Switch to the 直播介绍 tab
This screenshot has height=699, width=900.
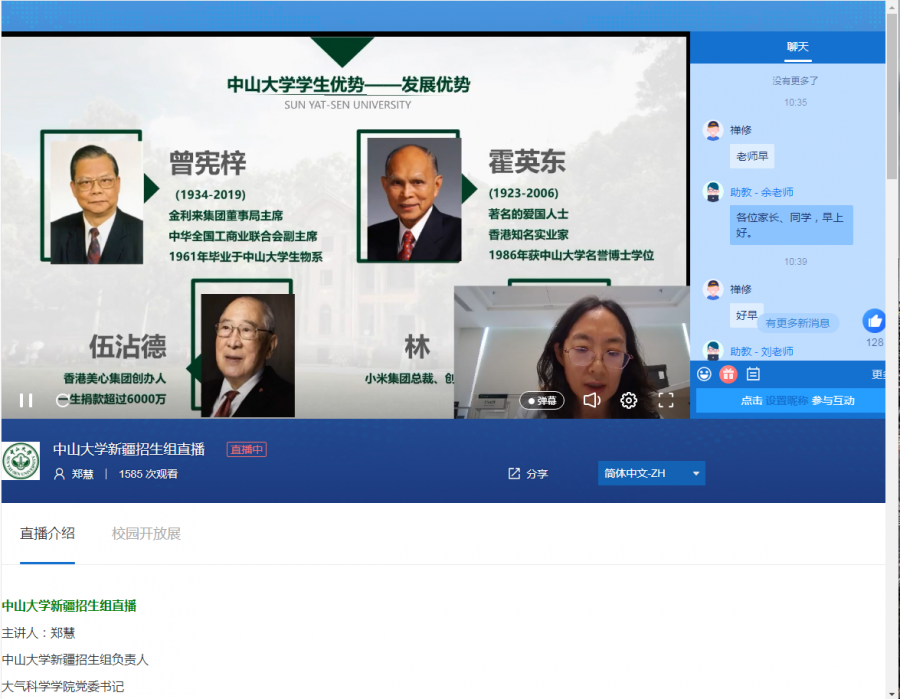47,533
